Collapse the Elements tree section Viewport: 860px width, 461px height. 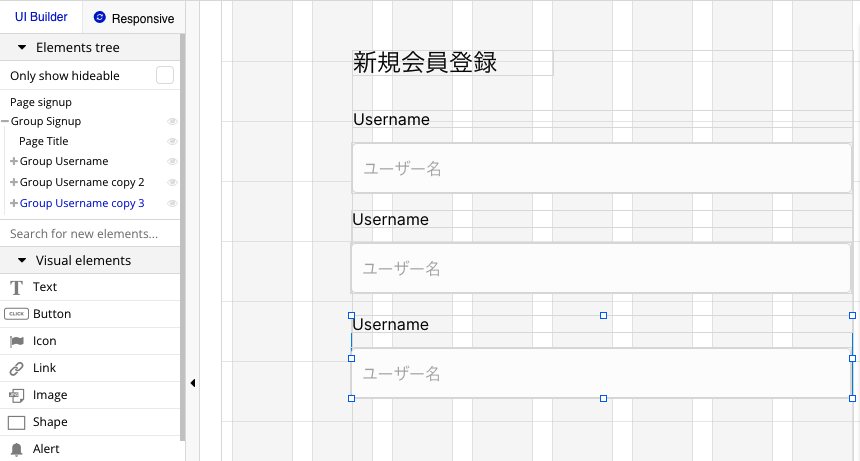tap(22, 48)
